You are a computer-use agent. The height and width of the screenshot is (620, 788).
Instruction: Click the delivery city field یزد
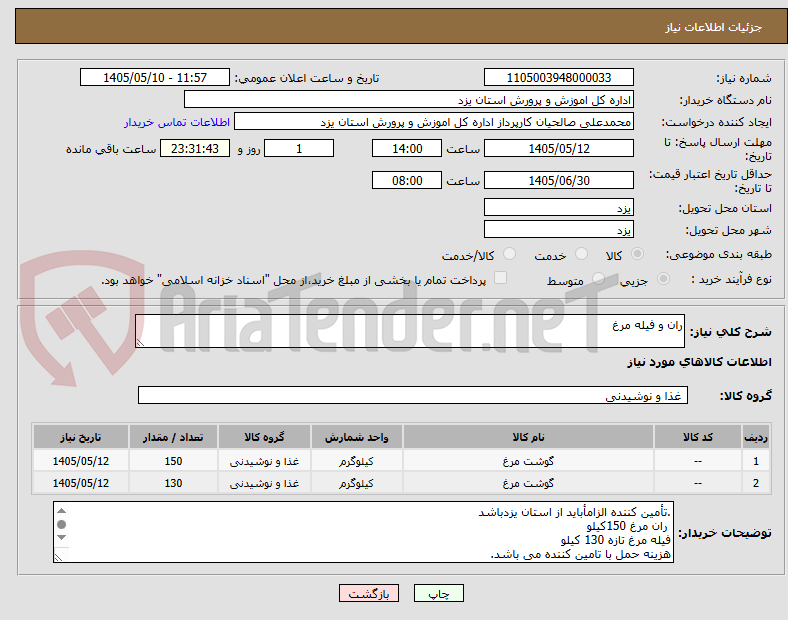tap(559, 229)
